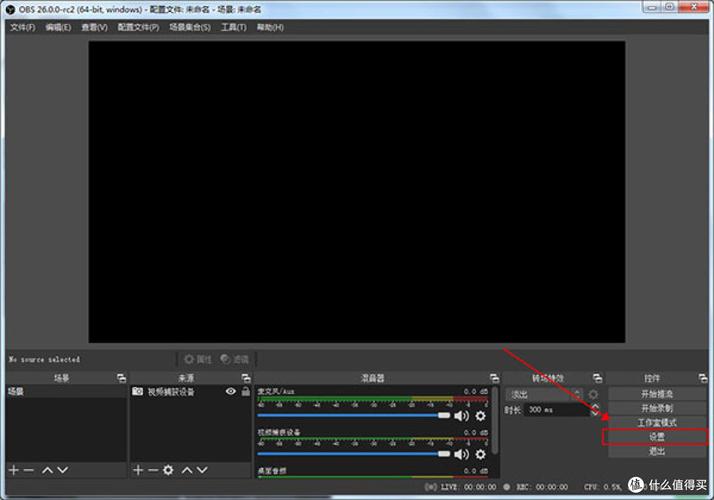714x500 pixels.
Task: Pop out the 来源 dock panel
Action: (246, 378)
